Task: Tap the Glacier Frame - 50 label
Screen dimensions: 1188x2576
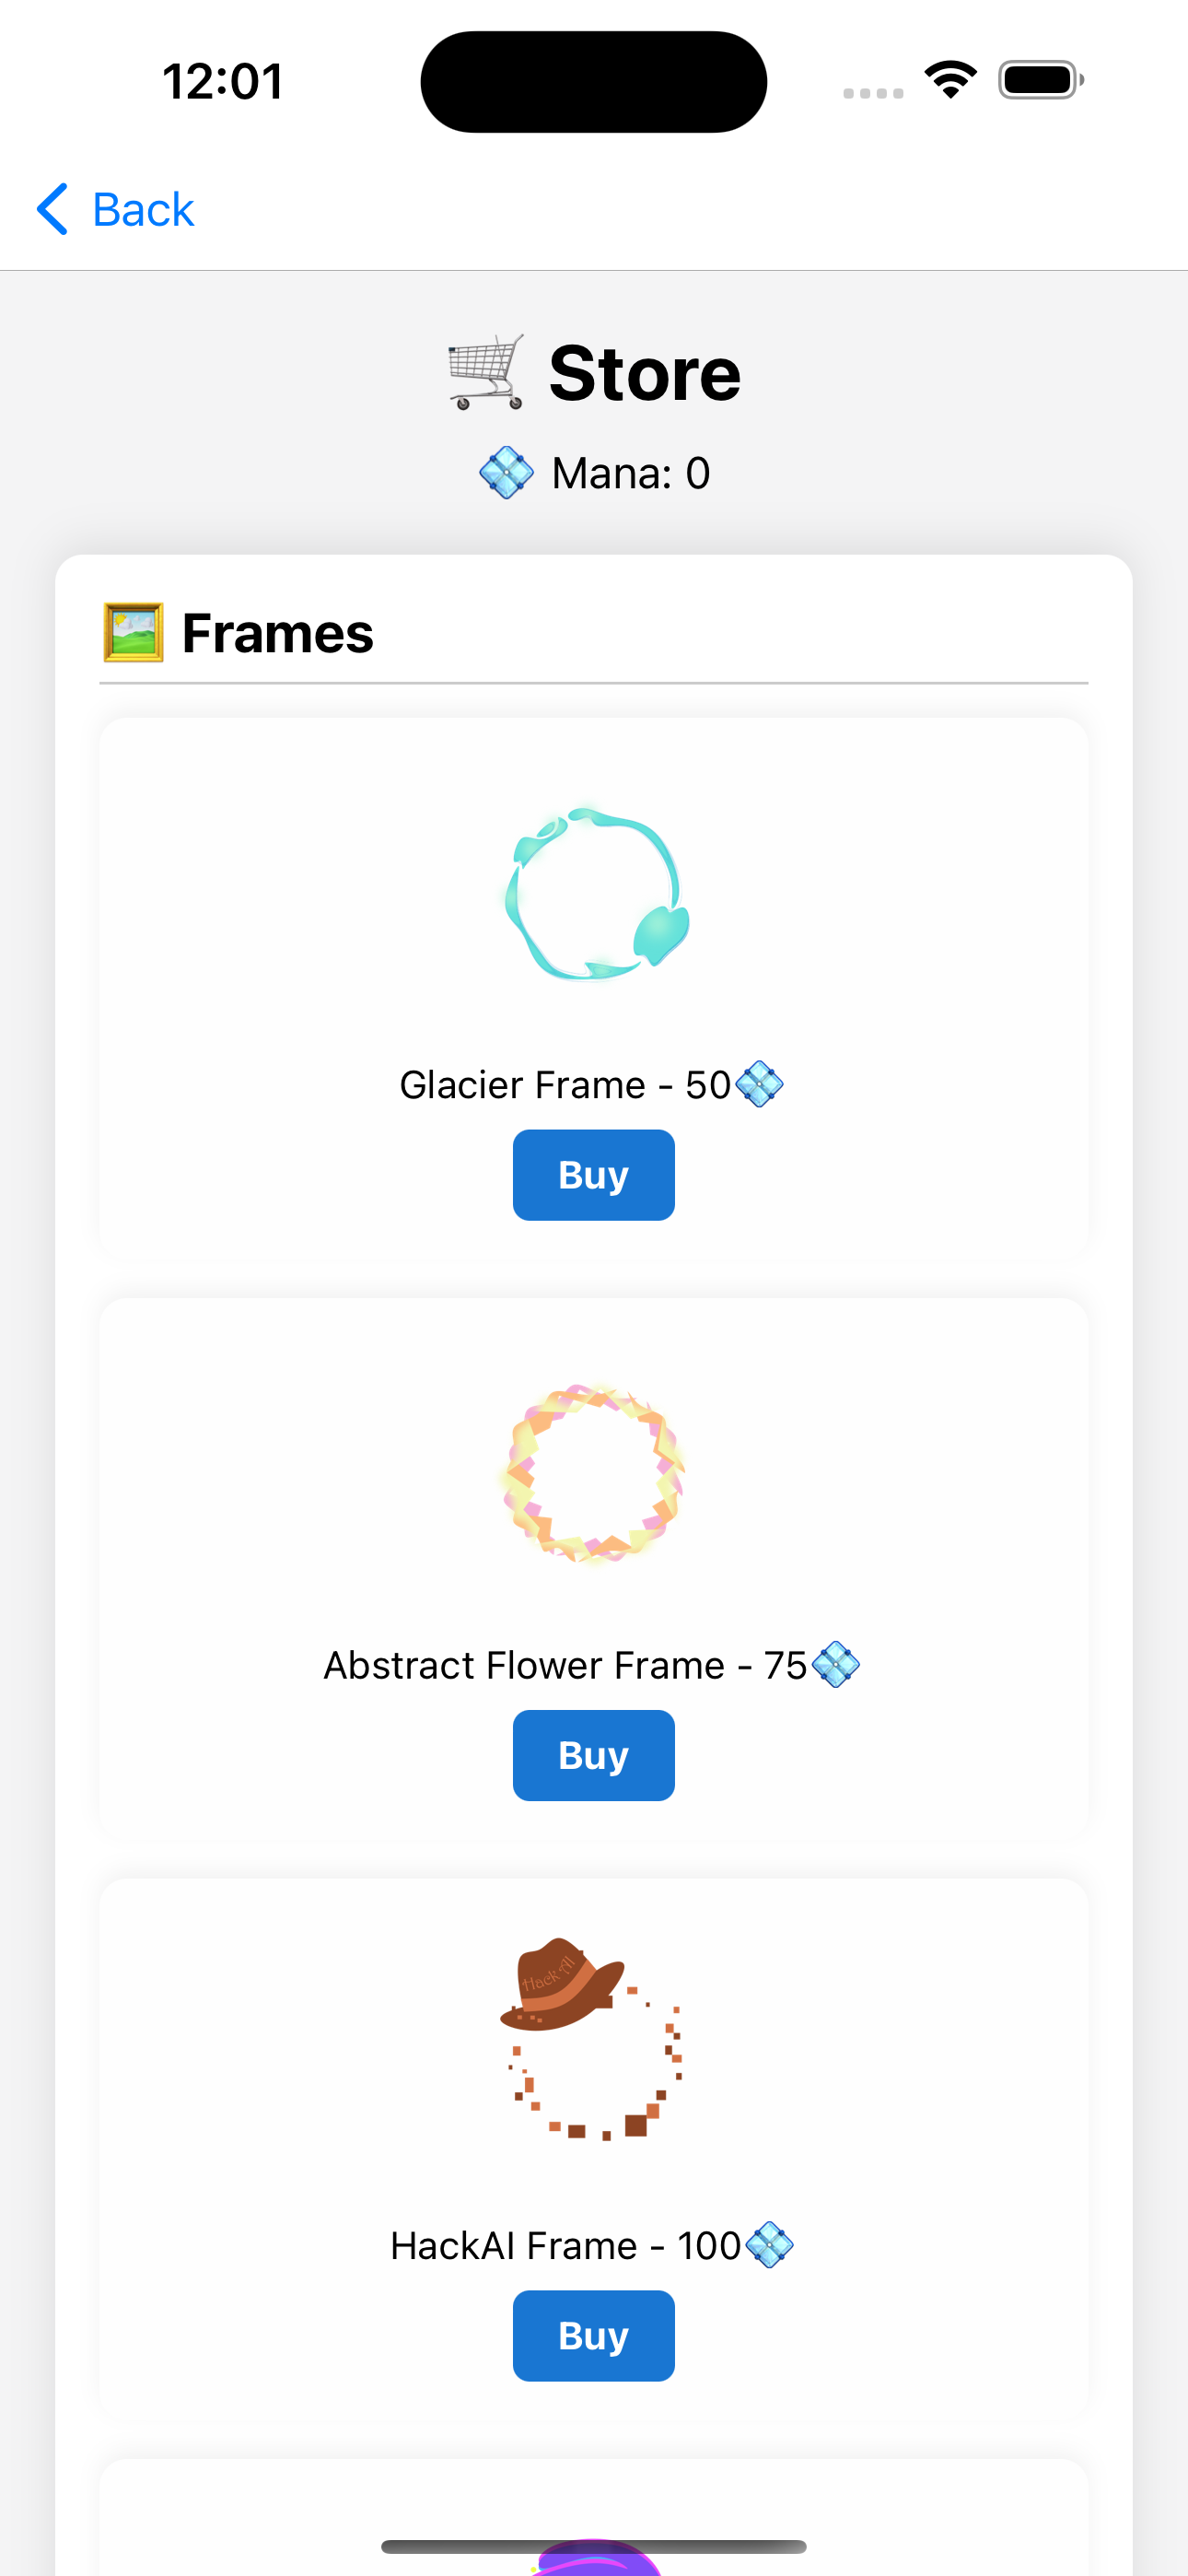Action: pos(565,1085)
